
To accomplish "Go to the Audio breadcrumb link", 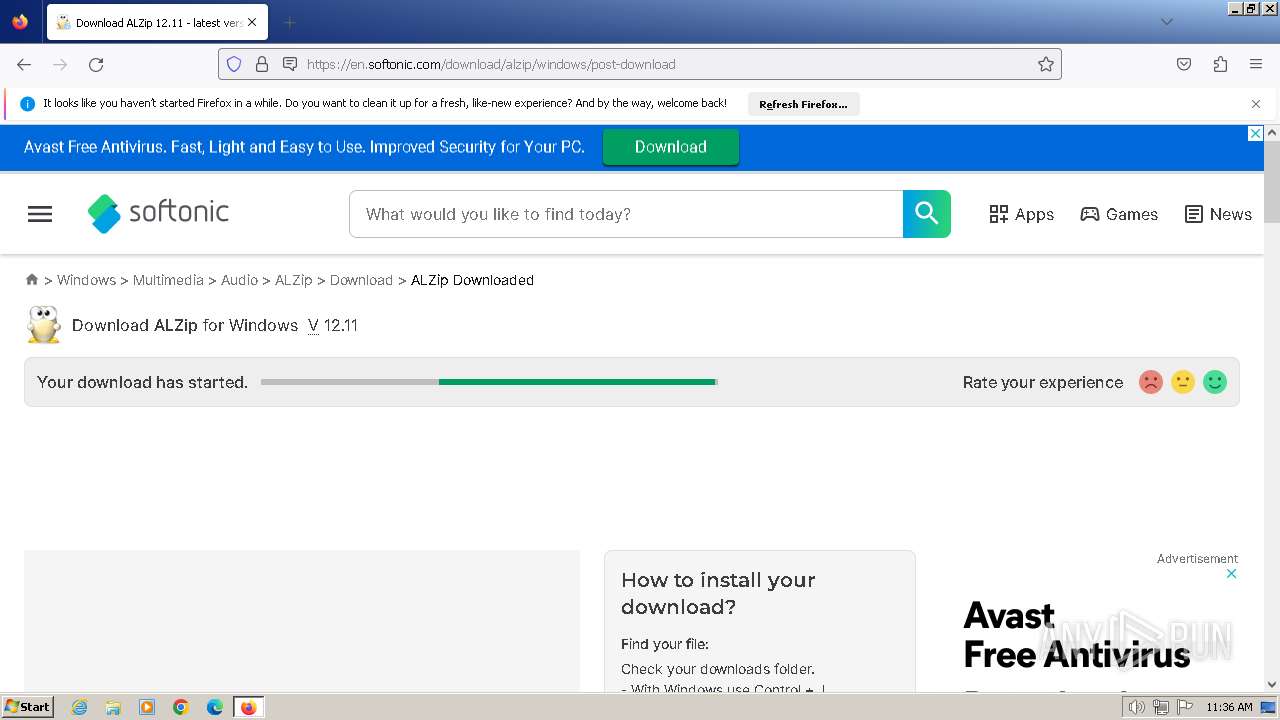I will click(x=239, y=280).
